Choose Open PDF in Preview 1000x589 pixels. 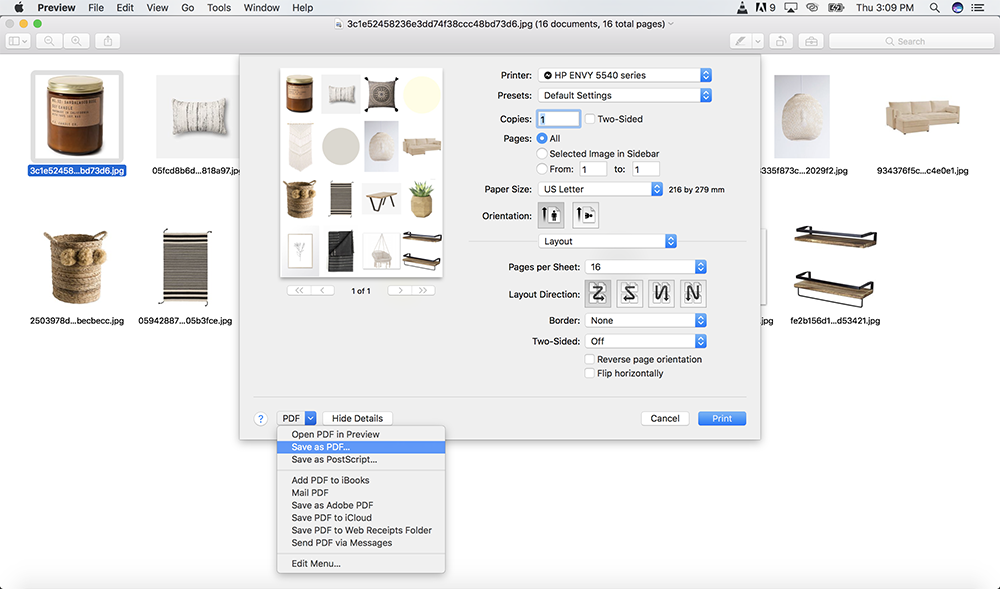361,435
